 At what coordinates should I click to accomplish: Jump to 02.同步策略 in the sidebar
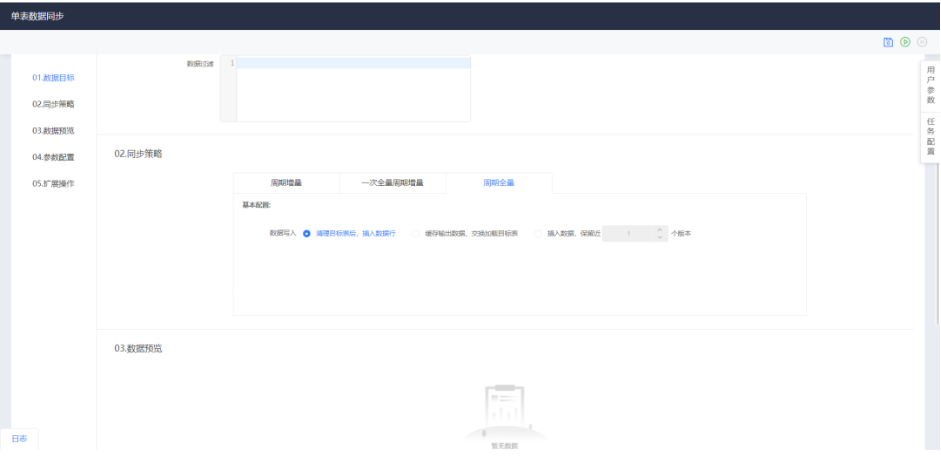click(x=53, y=104)
